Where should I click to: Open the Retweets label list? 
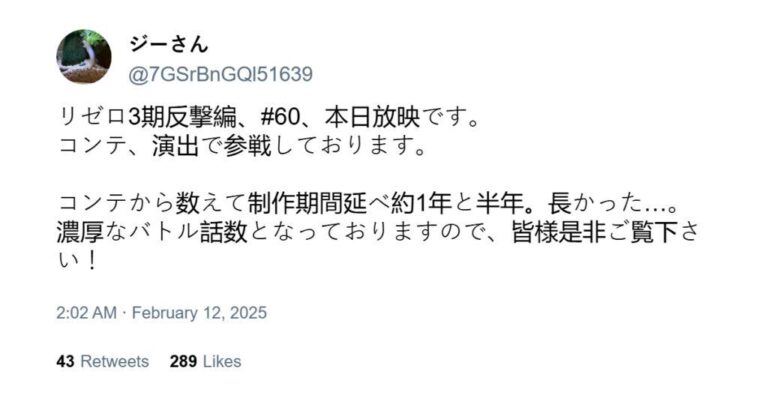click(114, 361)
